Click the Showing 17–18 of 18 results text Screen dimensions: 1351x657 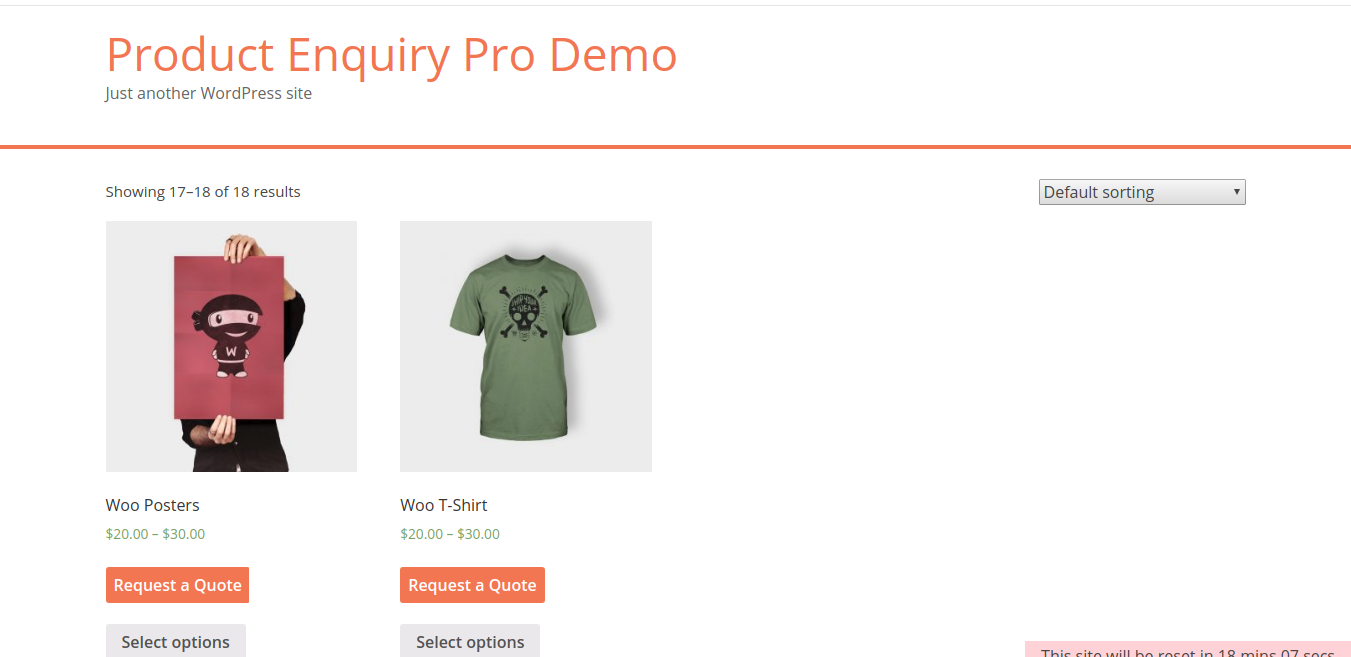(x=203, y=191)
